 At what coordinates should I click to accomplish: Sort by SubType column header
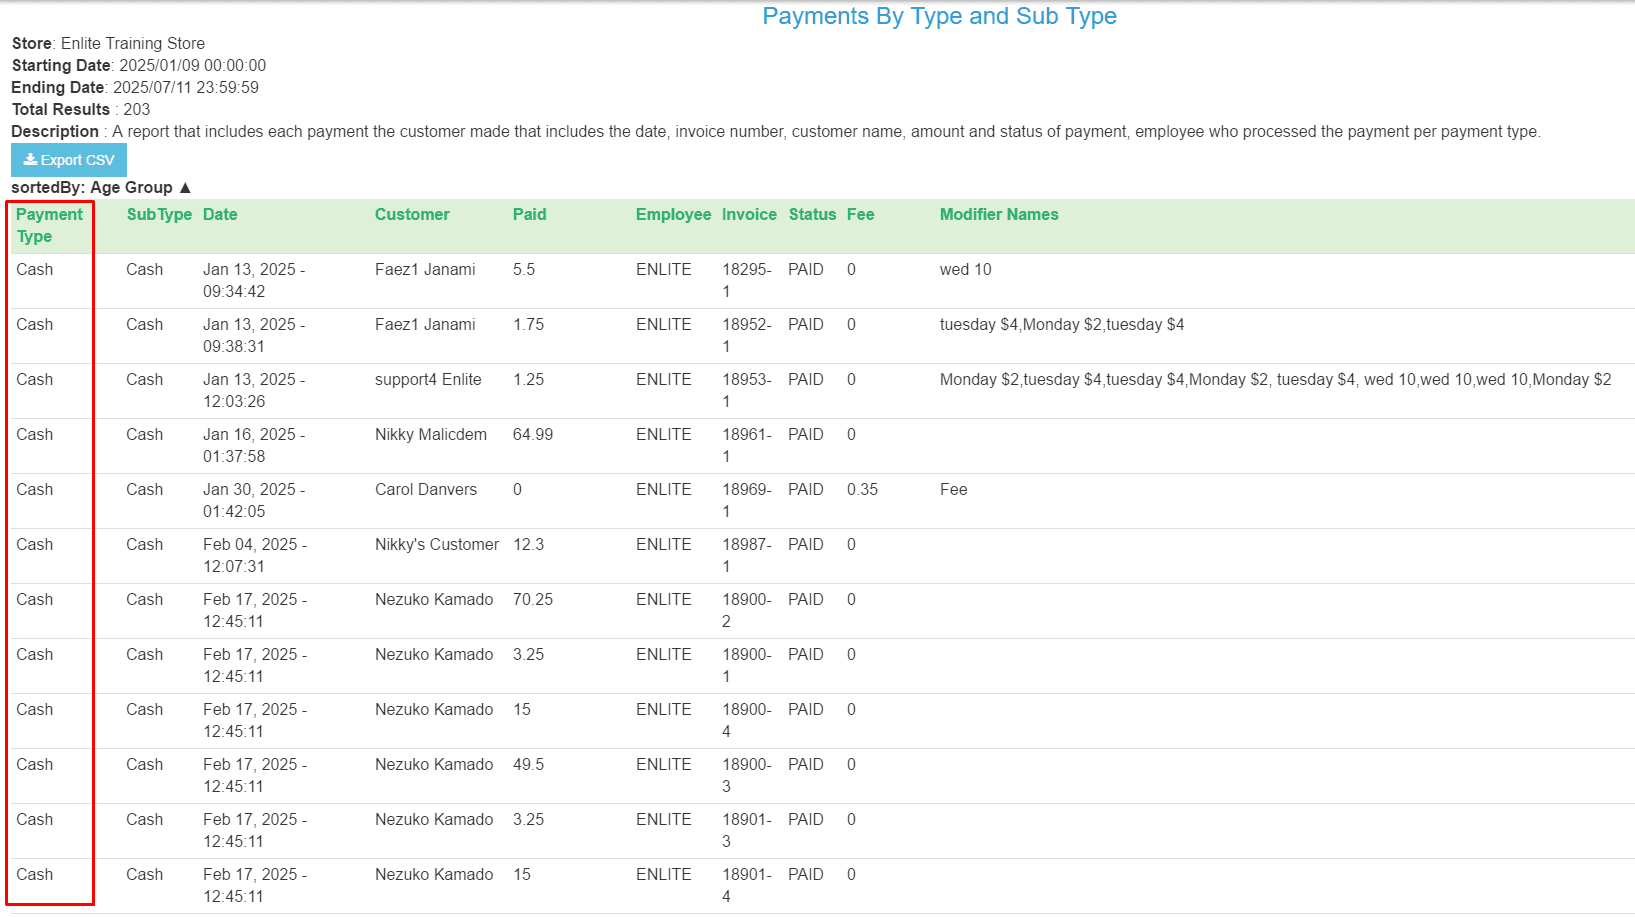[x=159, y=215]
